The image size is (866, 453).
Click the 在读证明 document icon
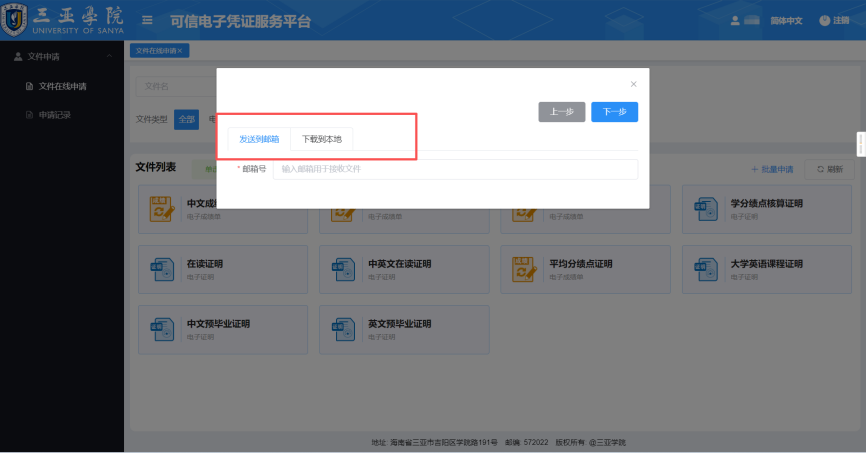[x=162, y=268]
